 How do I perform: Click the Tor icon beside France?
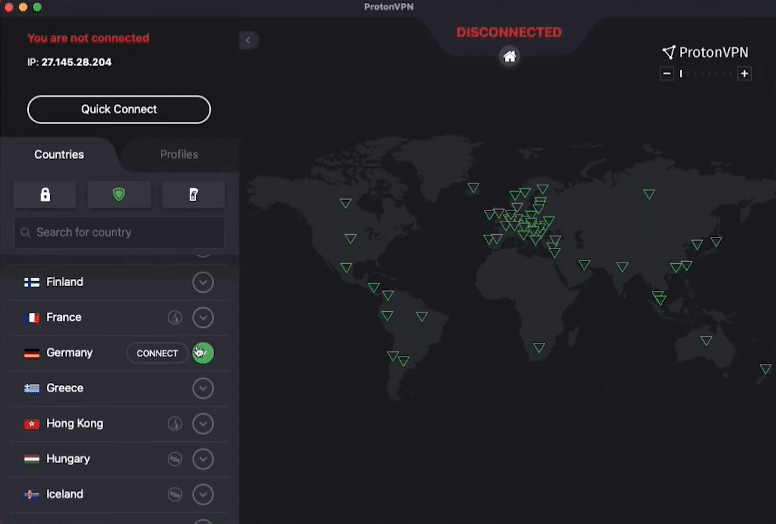coord(175,318)
